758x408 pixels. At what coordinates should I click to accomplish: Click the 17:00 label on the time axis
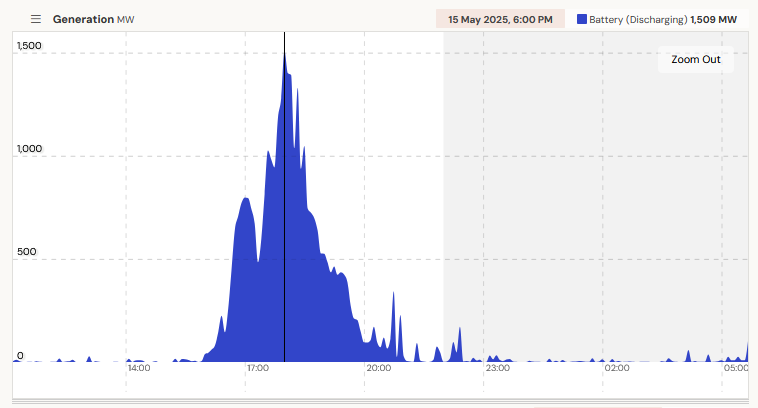tap(258, 368)
